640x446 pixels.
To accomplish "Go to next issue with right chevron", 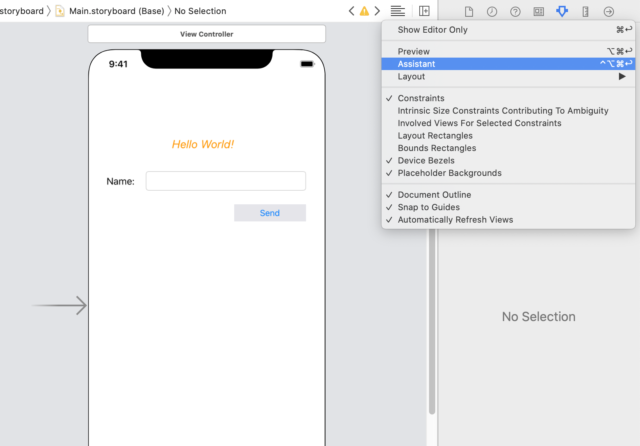I will click(377, 11).
